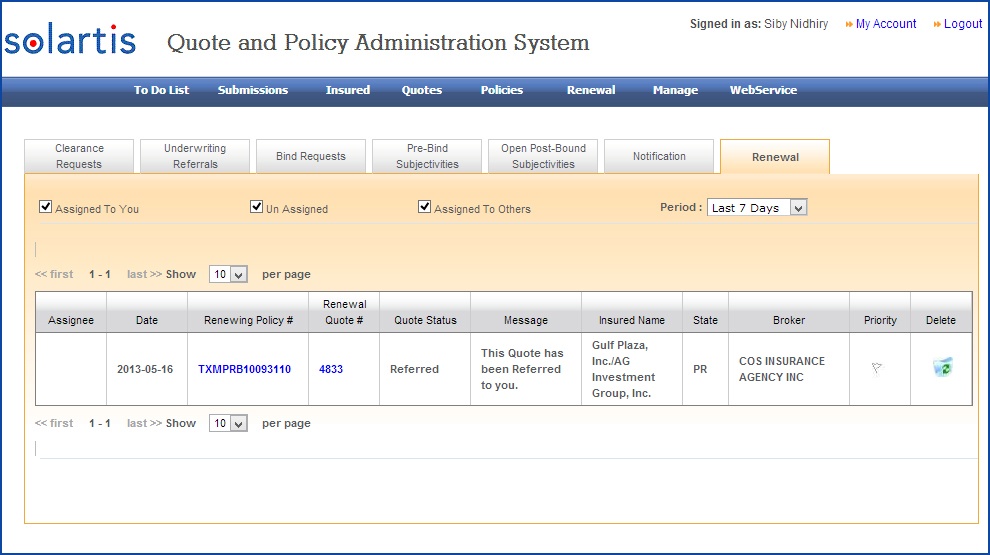Image resolution: width=990 pixels, height=555 pixels.
Task: Click the arrow icon beside Logout
Action: 937,24
